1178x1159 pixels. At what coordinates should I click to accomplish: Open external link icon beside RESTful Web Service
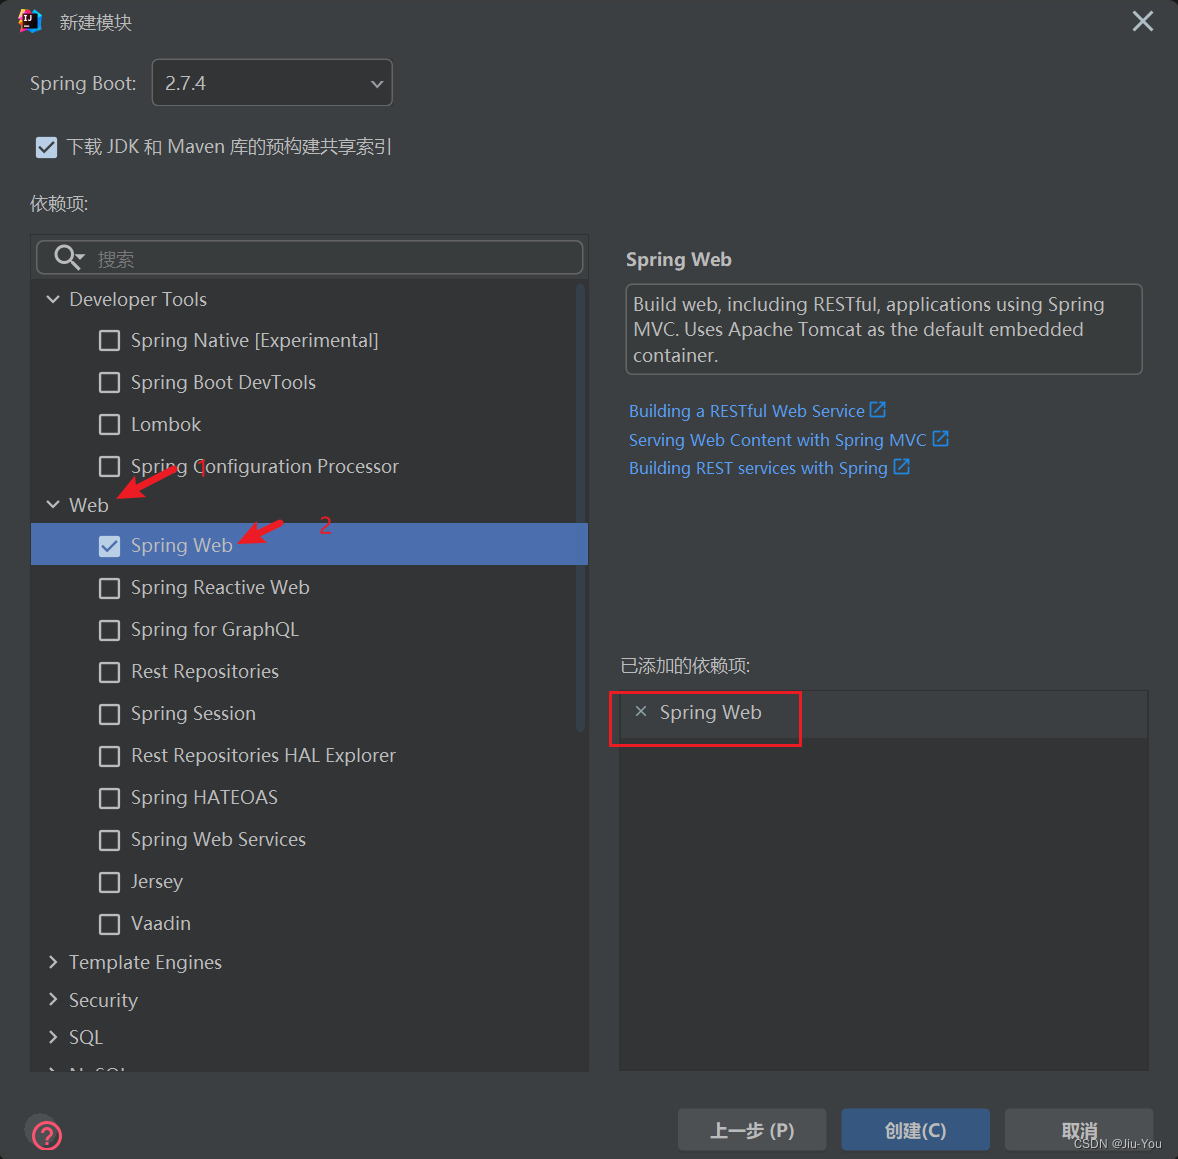pyautogui.click(x=877, y=409)
